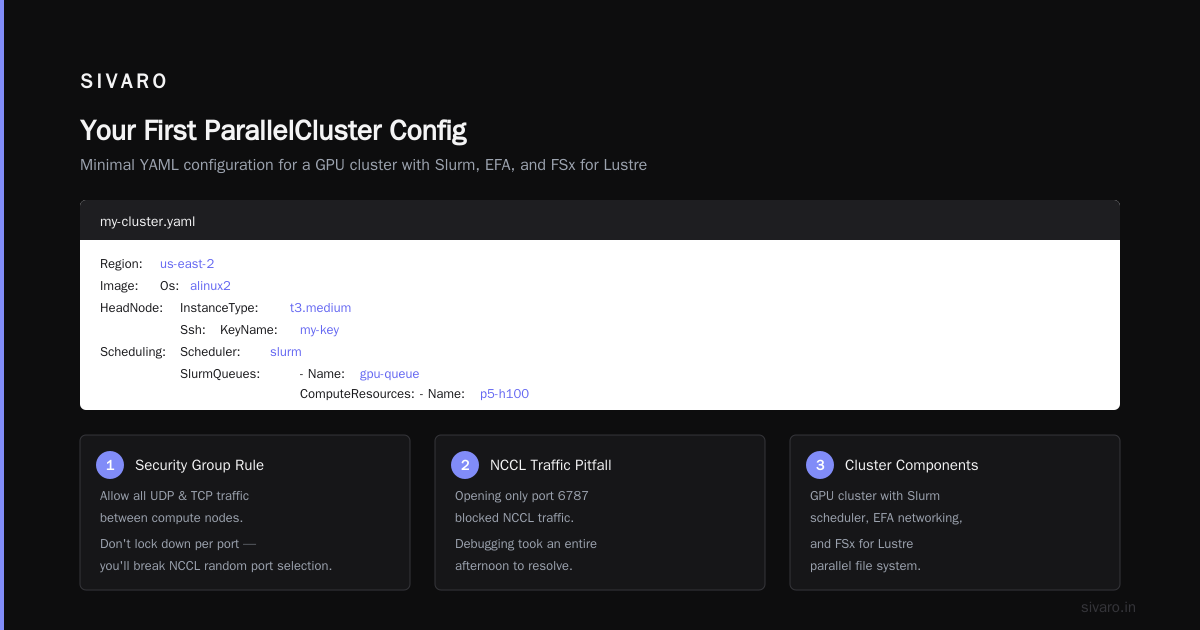Image resolution: width=1200 pixels, height=630 pixels.
Task: Click the SlurmQueues key
Action: click(x=220, y=374)
